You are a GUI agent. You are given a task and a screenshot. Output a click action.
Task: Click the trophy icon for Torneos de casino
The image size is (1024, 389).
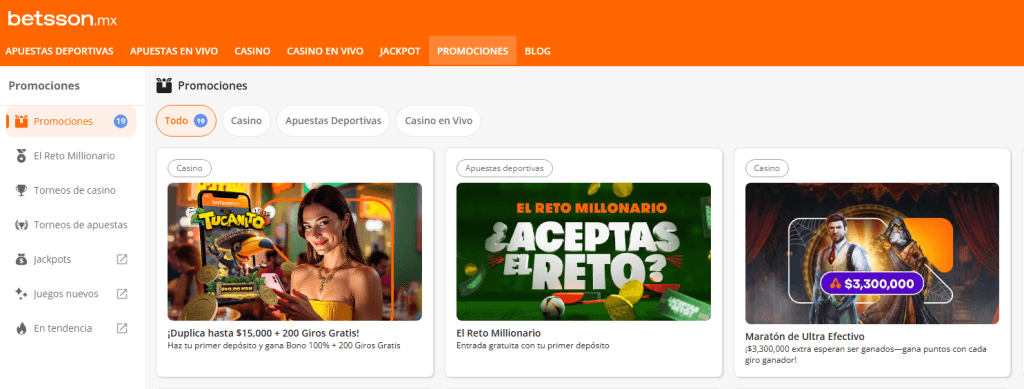click(x=21, y=191)
